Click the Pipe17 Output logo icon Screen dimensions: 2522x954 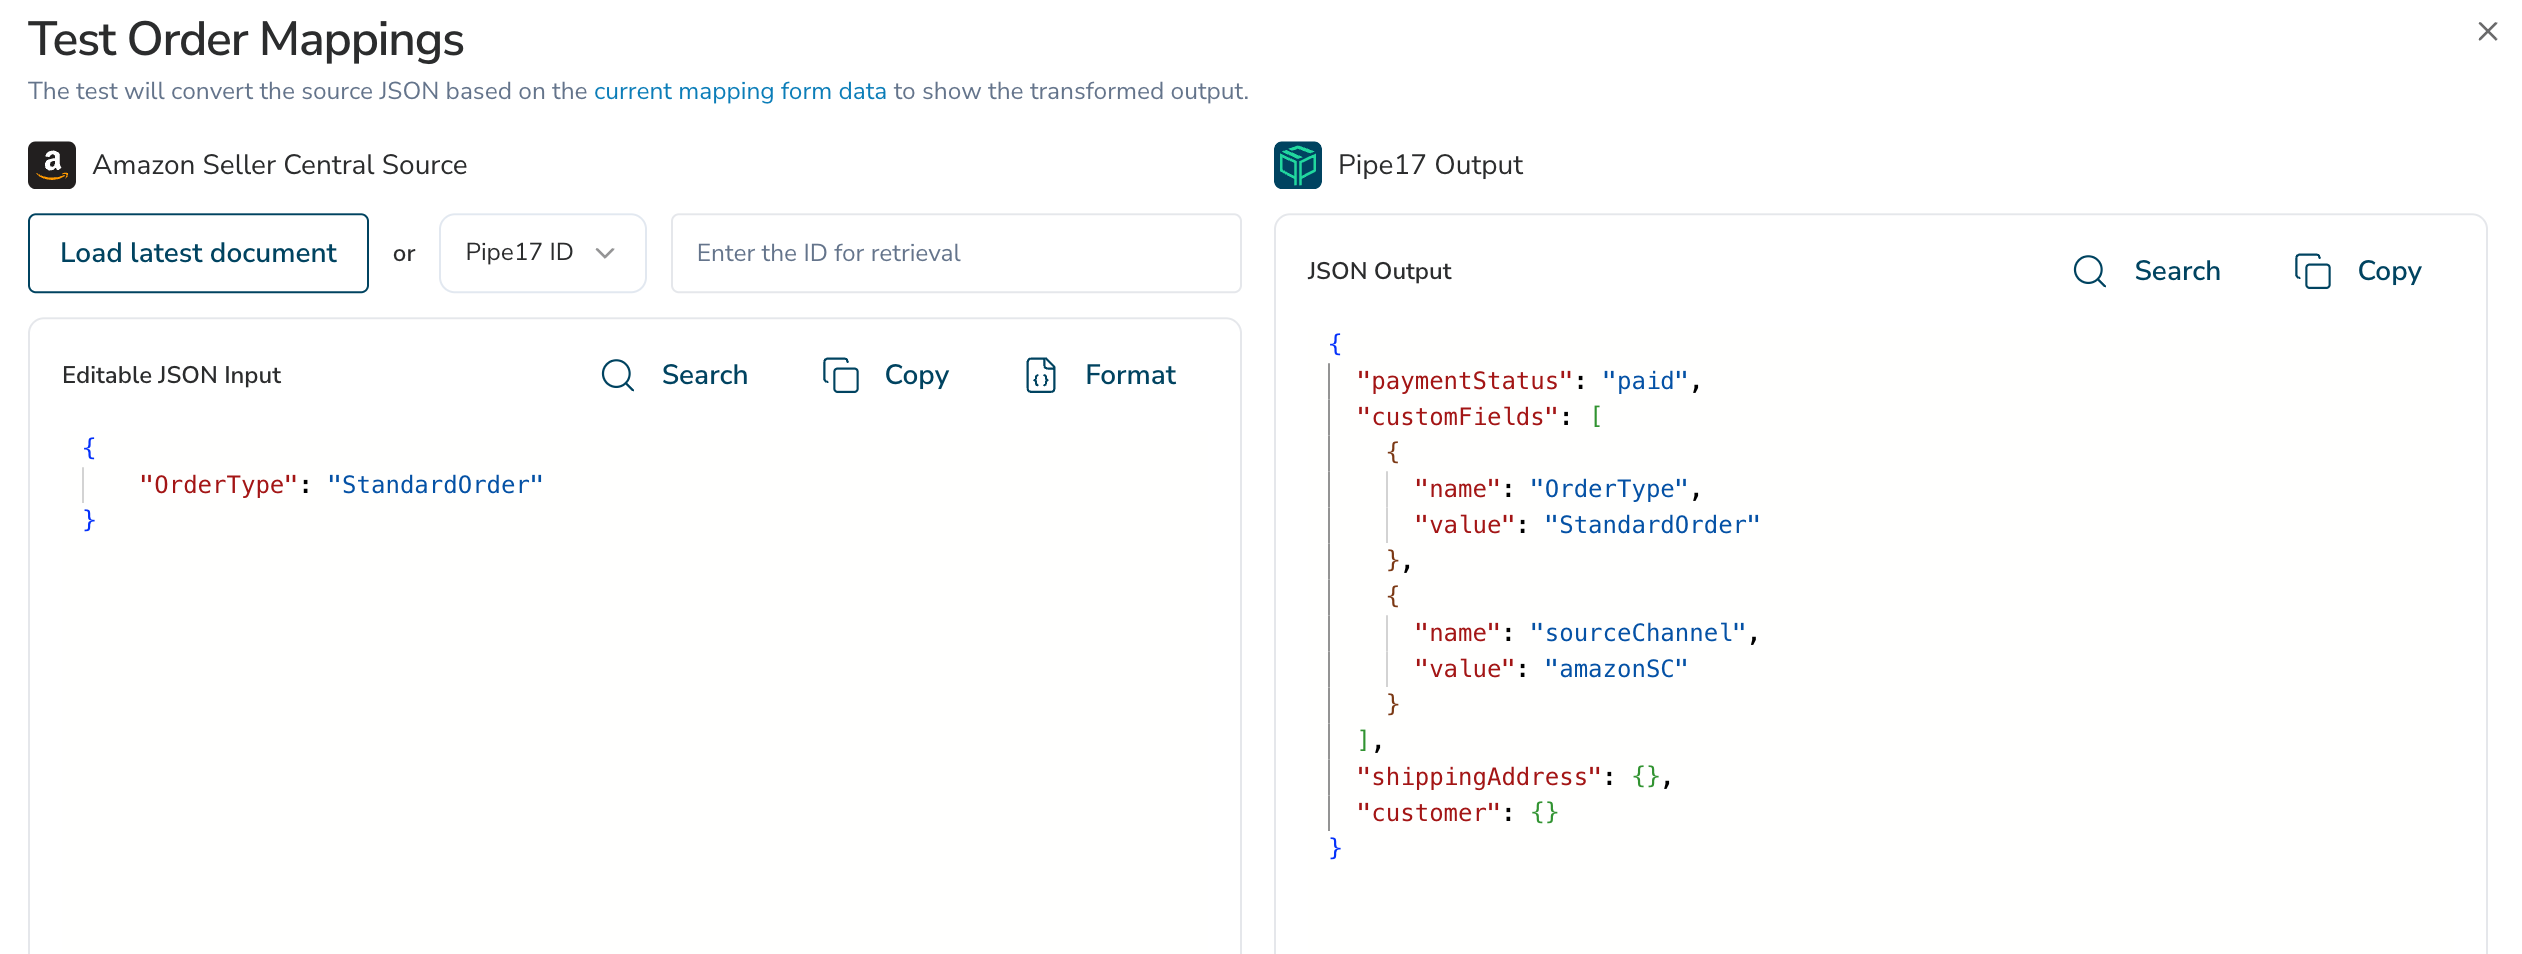pos(1298,165)
